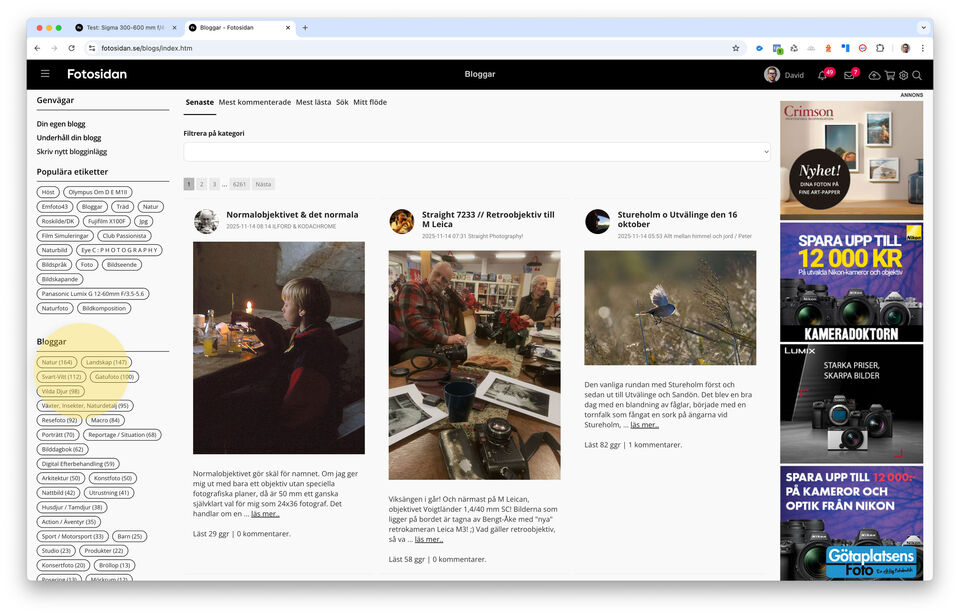The height and width of the screenshot is (616, 960).
Task: Expand the Filtrera på kategori dropdown
Action: point(477,151)
